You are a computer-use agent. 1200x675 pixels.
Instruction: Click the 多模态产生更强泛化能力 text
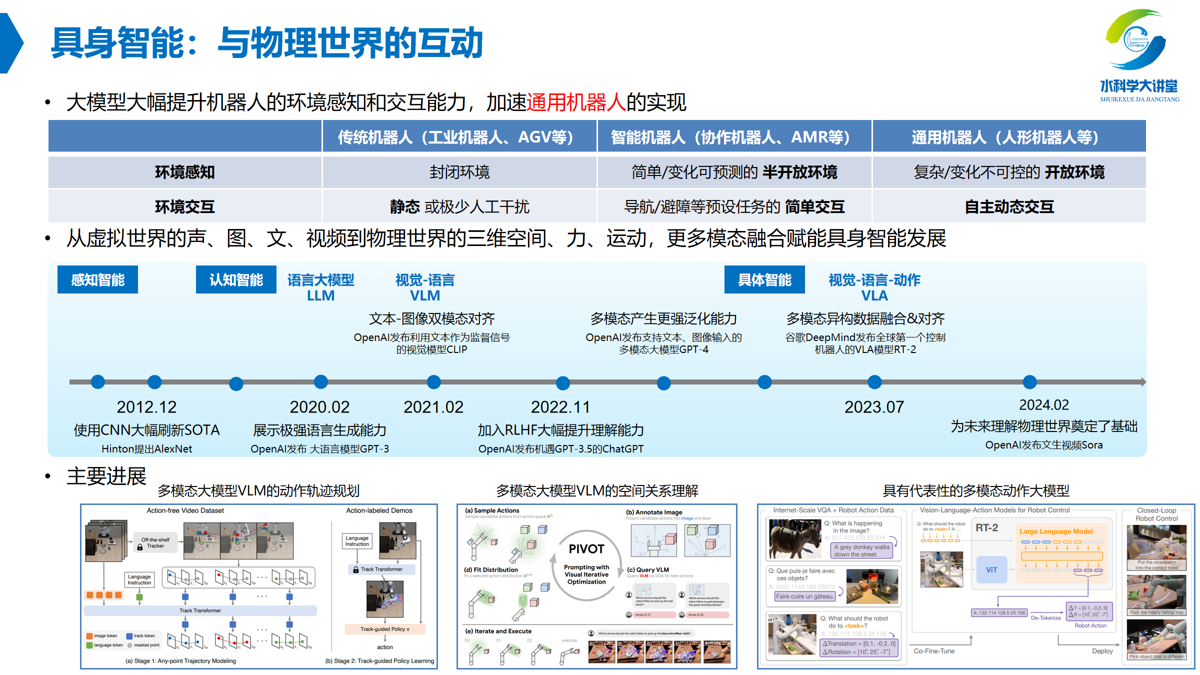pyautogui.click(x=663, y=318)
